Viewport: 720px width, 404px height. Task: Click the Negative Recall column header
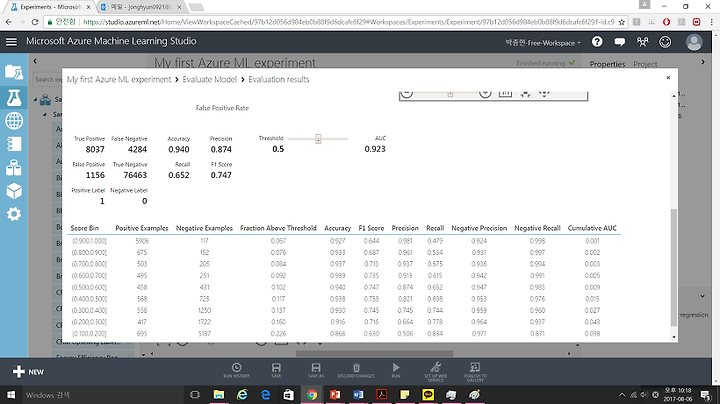tap(537, 228)
